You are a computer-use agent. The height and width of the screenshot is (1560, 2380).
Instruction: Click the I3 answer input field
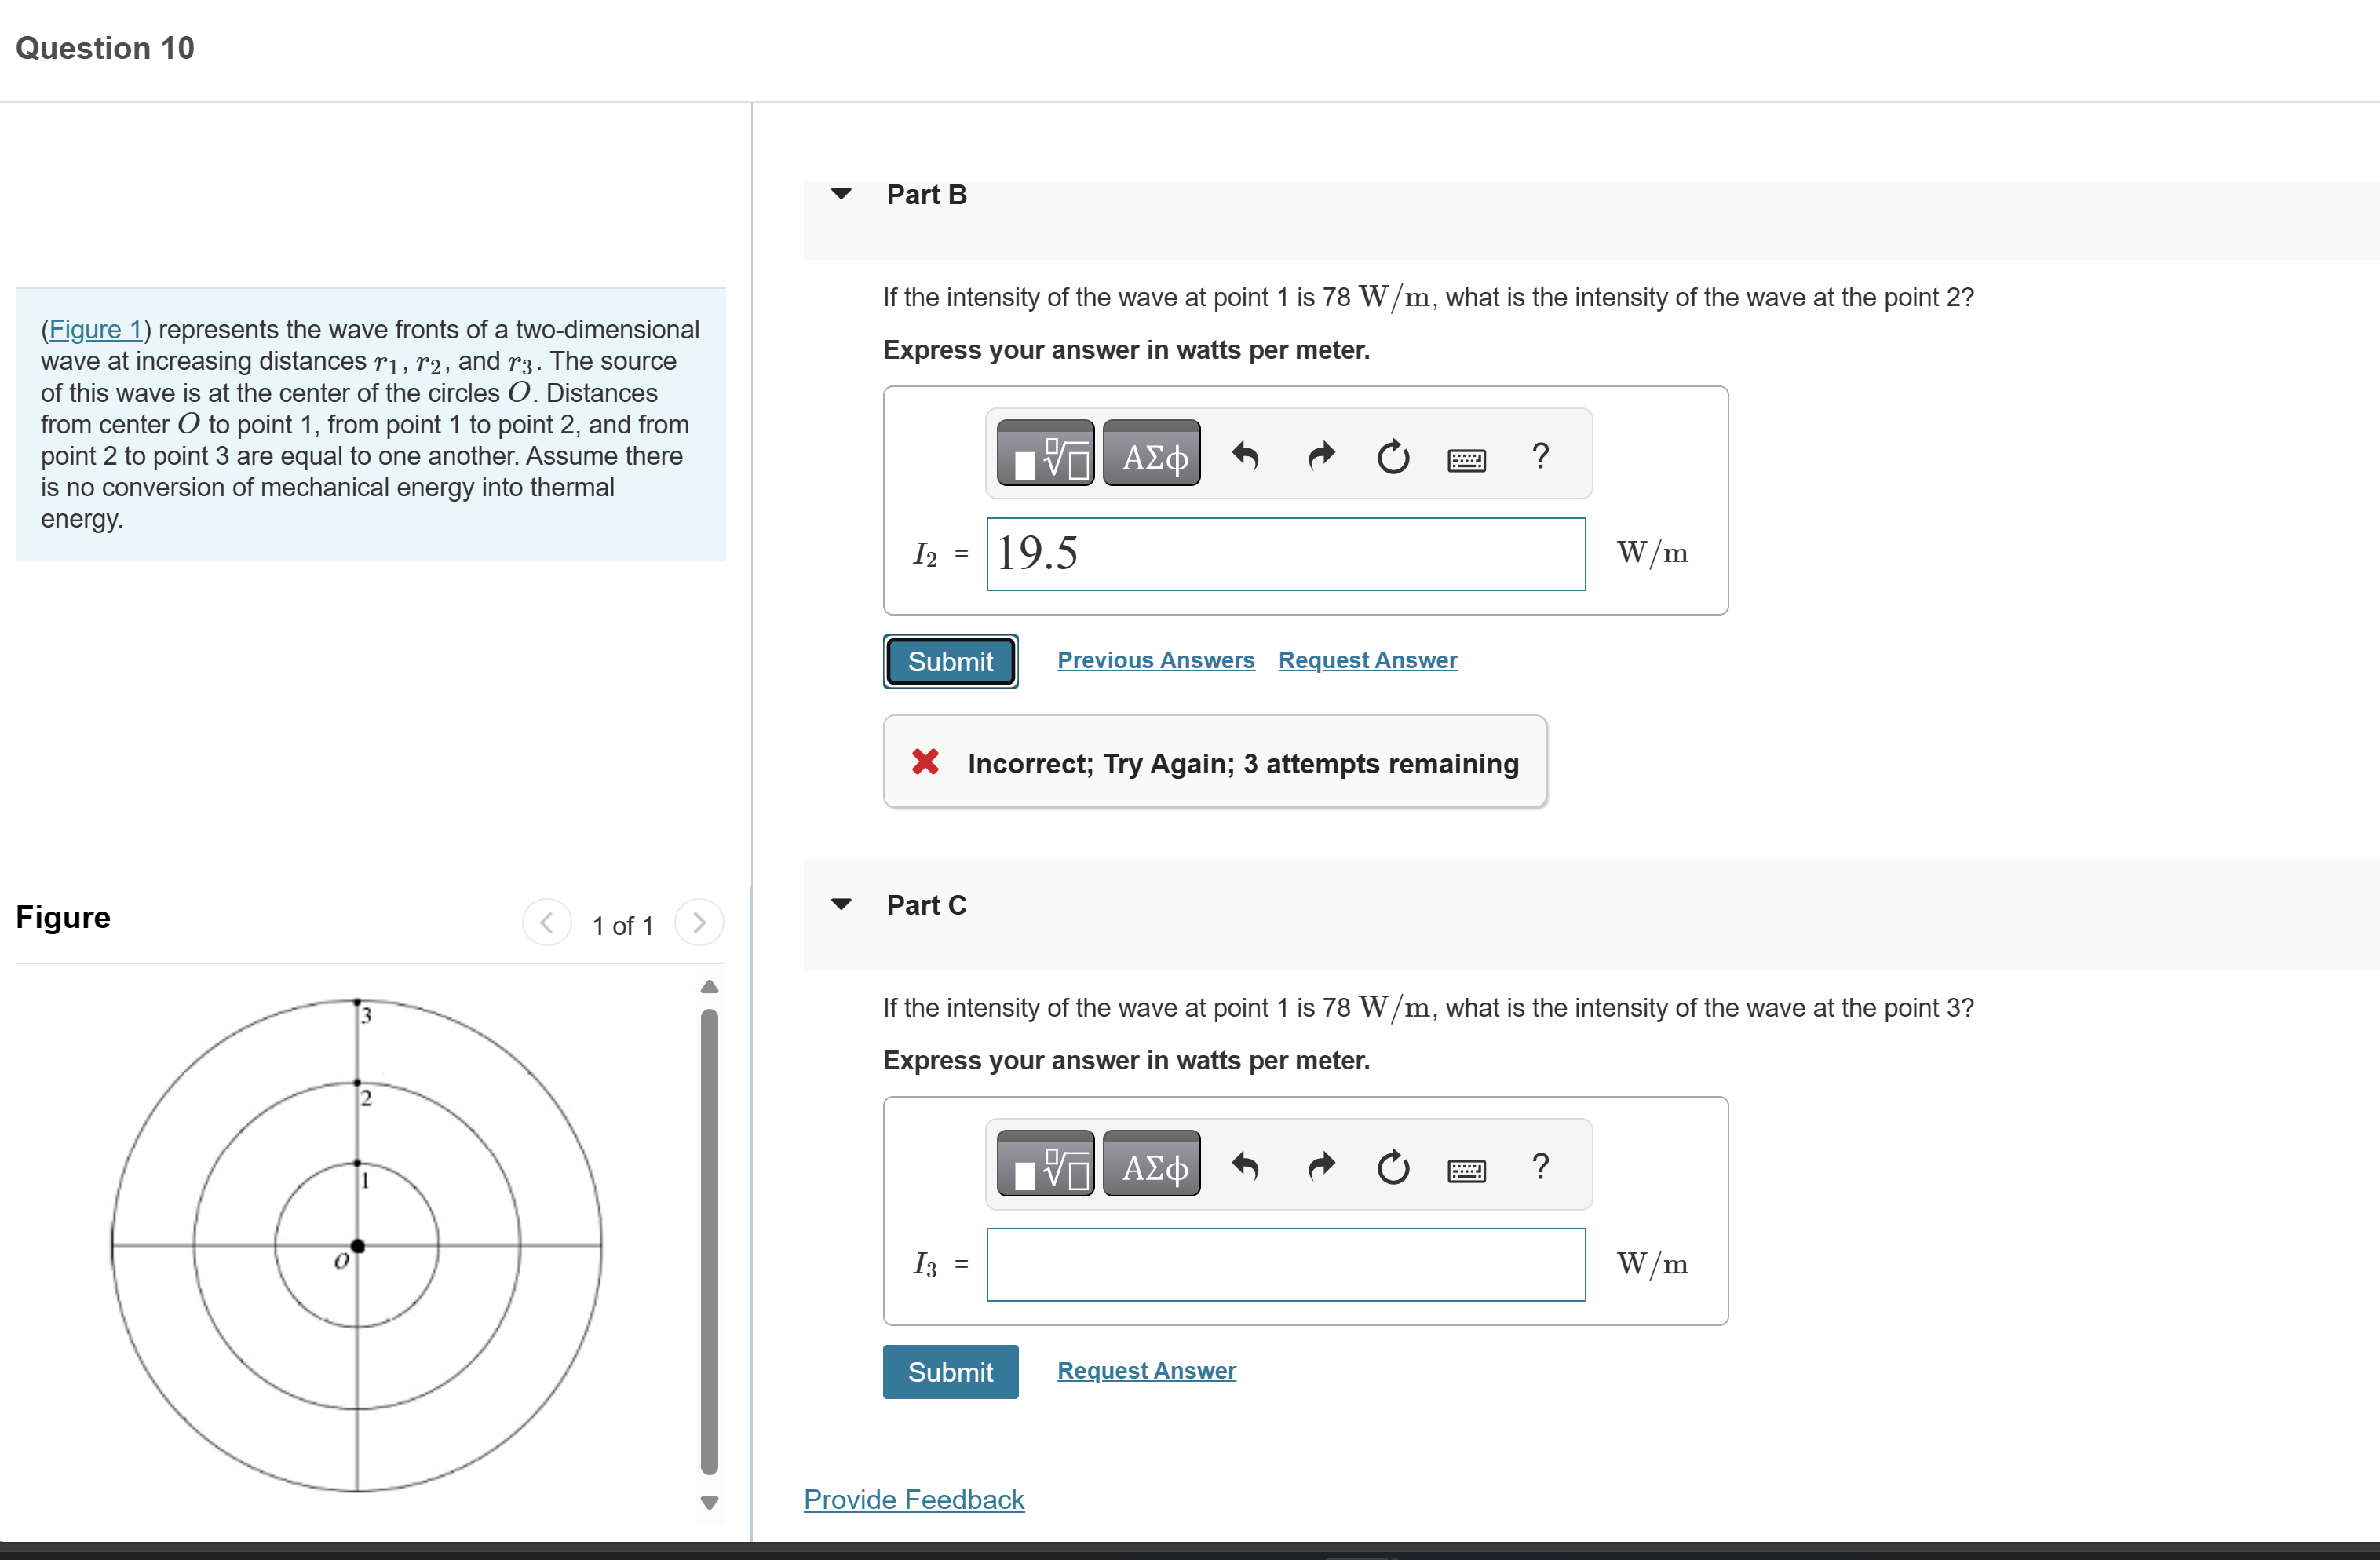click(x=1285, y=1264)
